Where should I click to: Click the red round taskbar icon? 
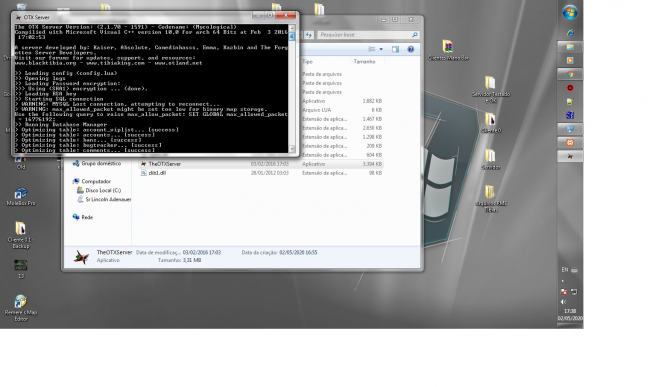click(x=570, y=88)
